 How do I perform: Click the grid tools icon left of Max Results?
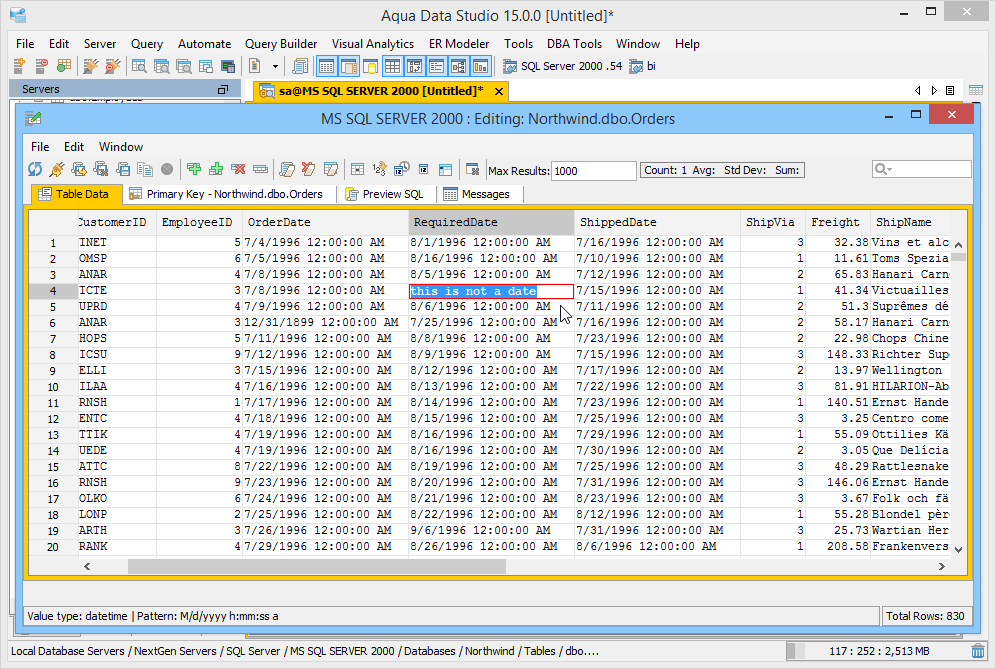pos(472,169)
